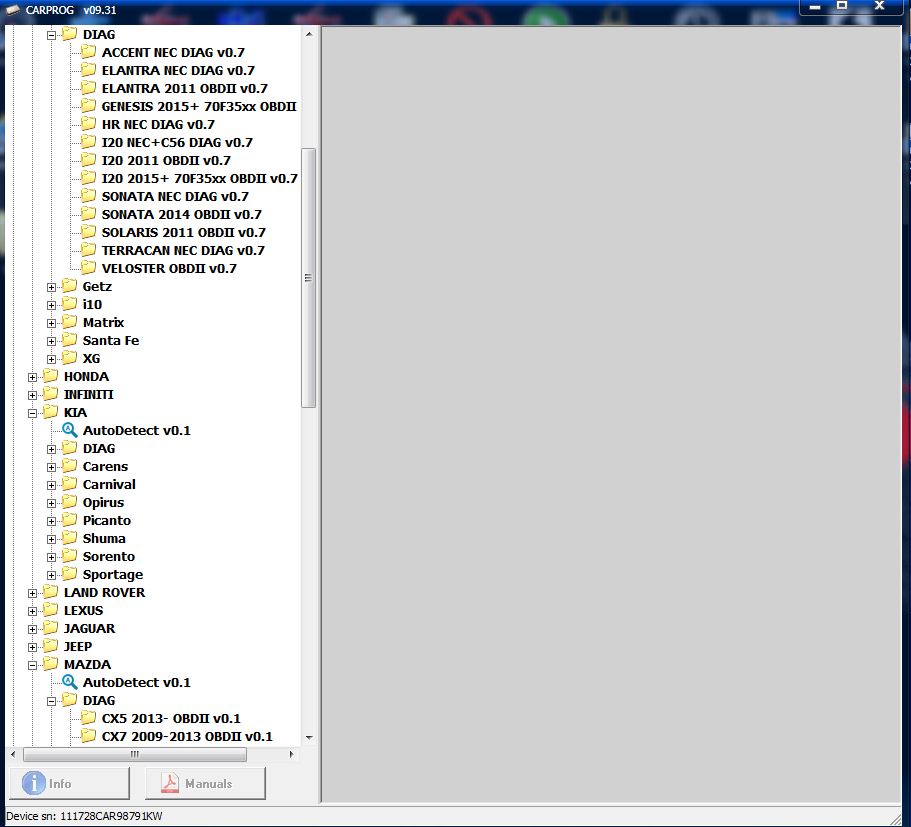
Task: Click folder icon of I20 2011 OBDII v0.7
Action: (x=88, y=160)
